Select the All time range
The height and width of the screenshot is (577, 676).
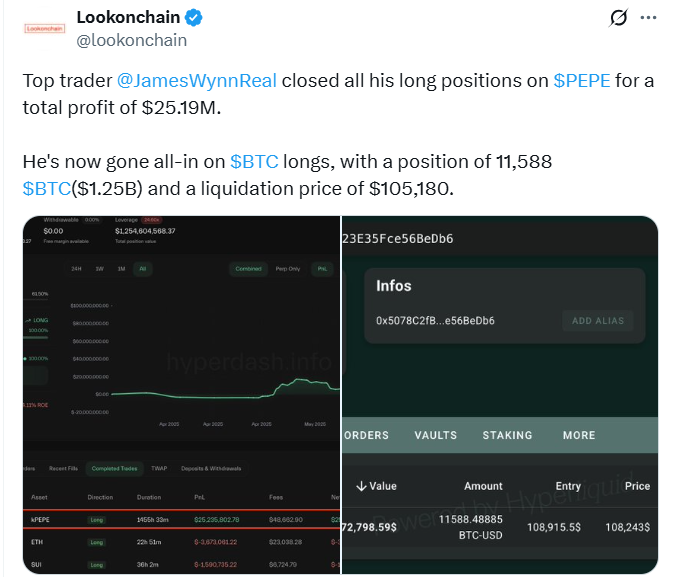pos(143,269)
